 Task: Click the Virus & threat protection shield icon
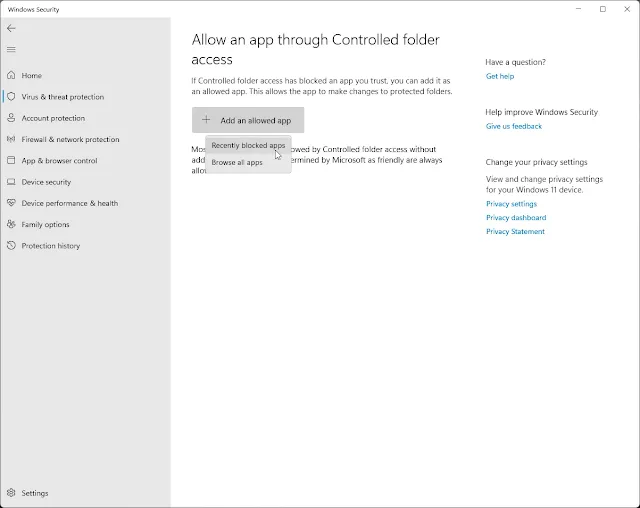11,96
